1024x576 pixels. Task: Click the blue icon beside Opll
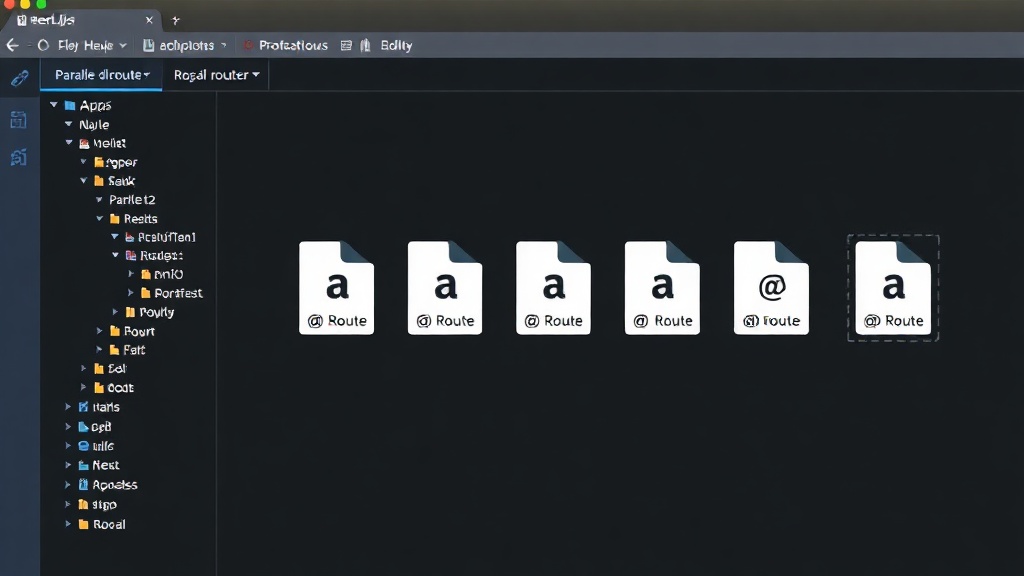click(84, 426)
